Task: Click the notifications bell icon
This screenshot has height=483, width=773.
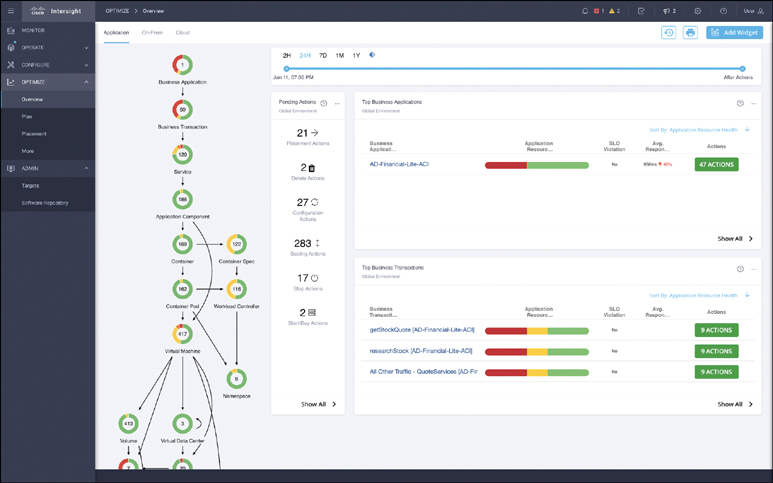Action: [x=585, y=10]
